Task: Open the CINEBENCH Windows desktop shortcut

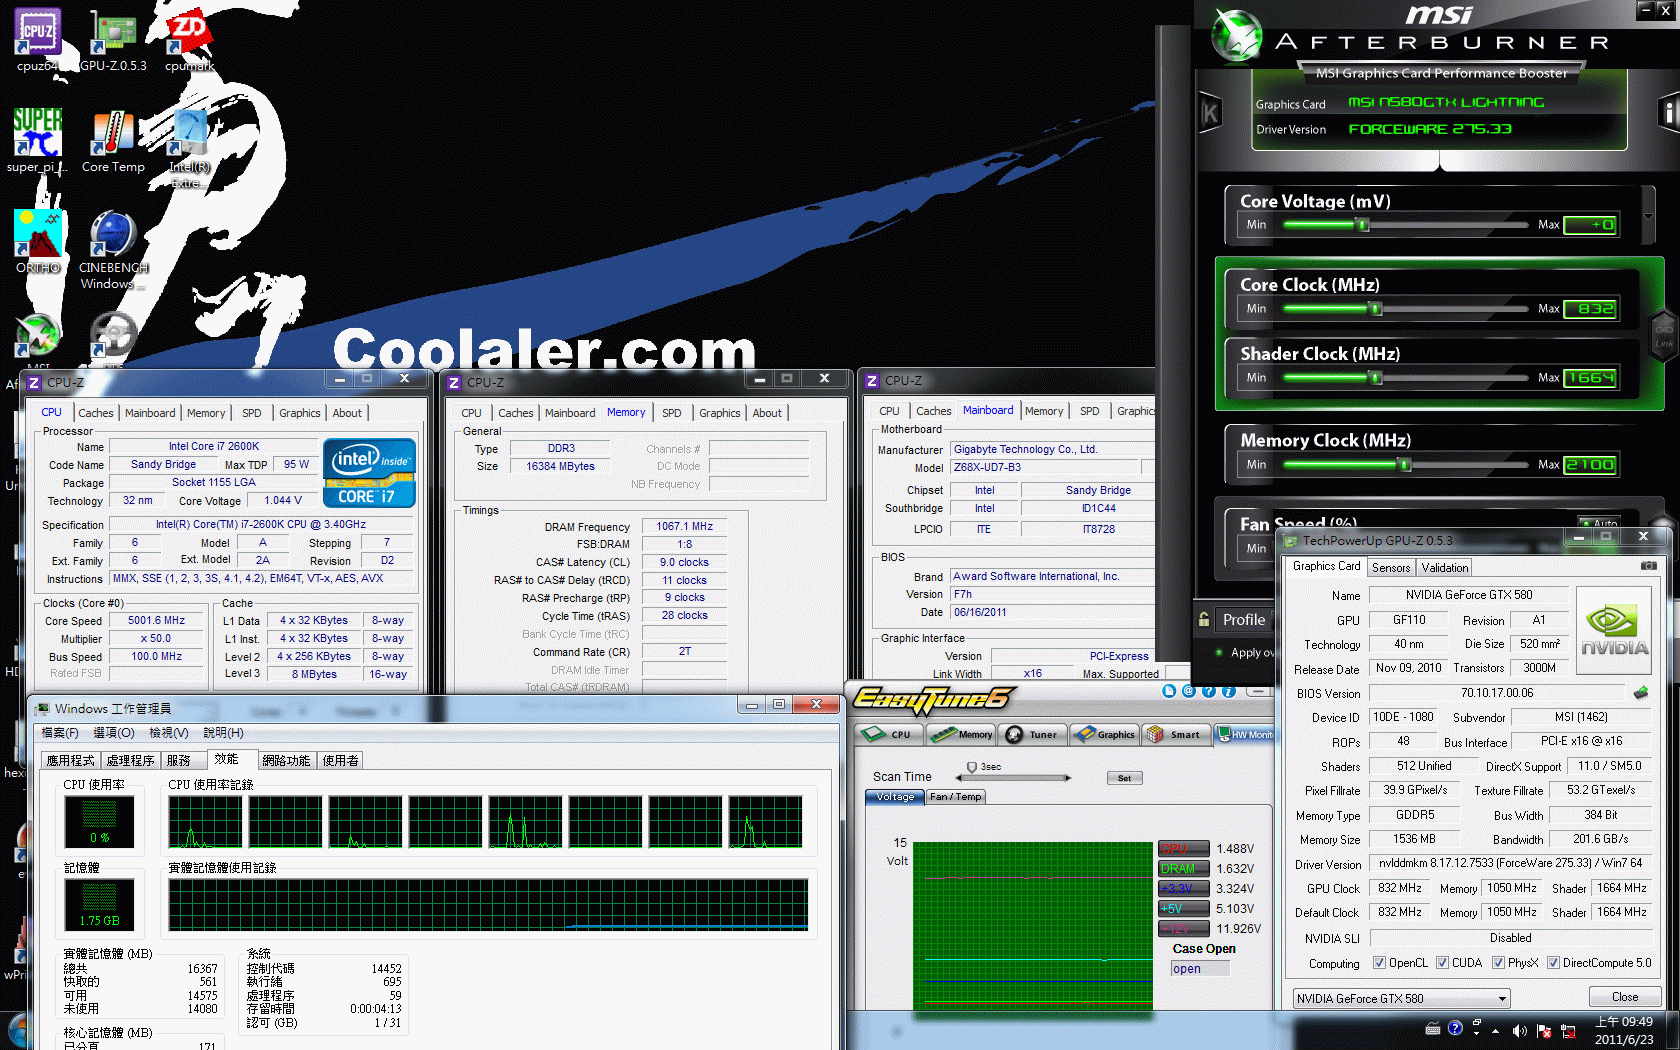Action: click(113, 250)
